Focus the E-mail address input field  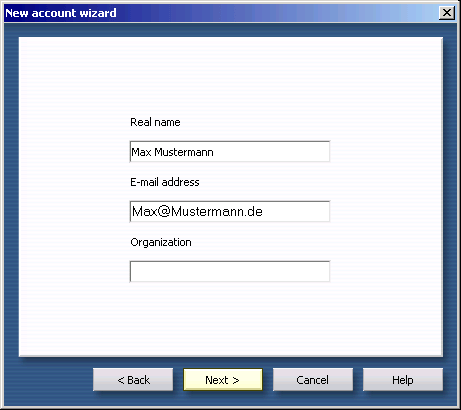[230, 211]
